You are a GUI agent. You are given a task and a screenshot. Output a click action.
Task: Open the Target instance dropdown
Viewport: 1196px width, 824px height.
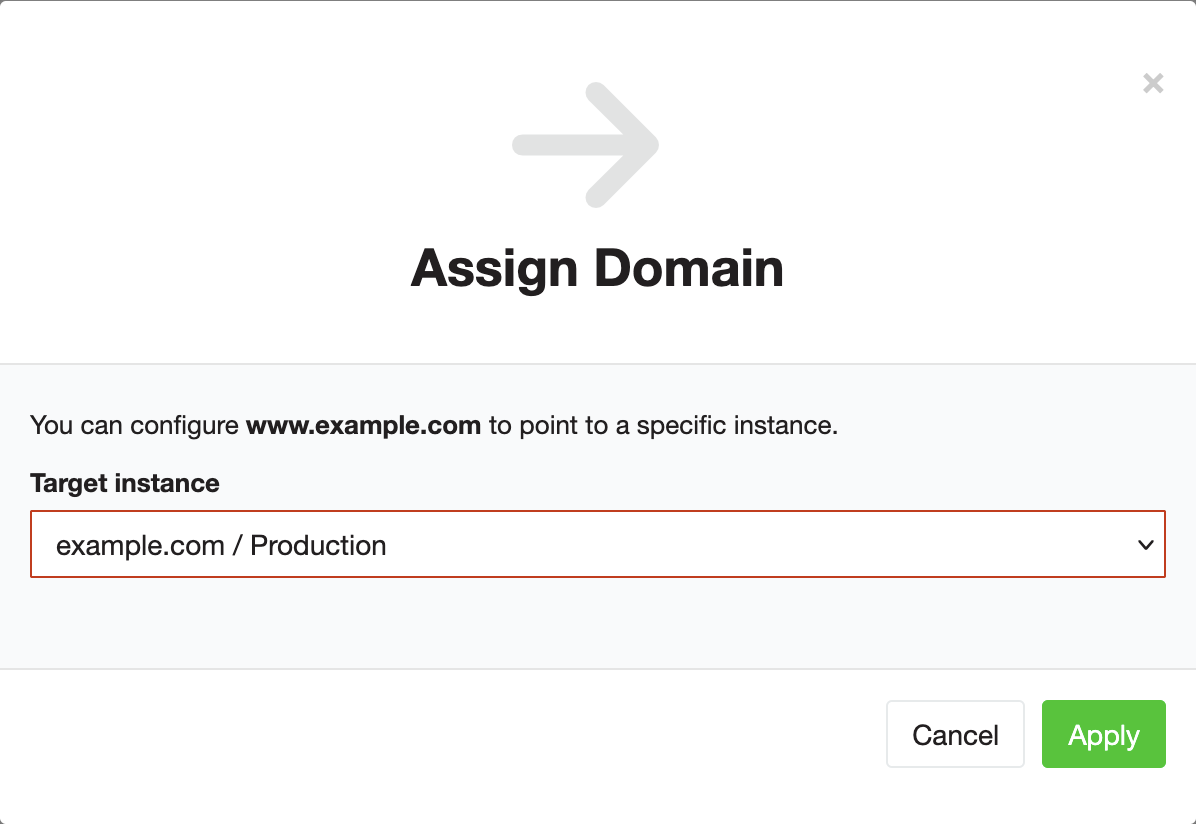click(x=597, y=545)
